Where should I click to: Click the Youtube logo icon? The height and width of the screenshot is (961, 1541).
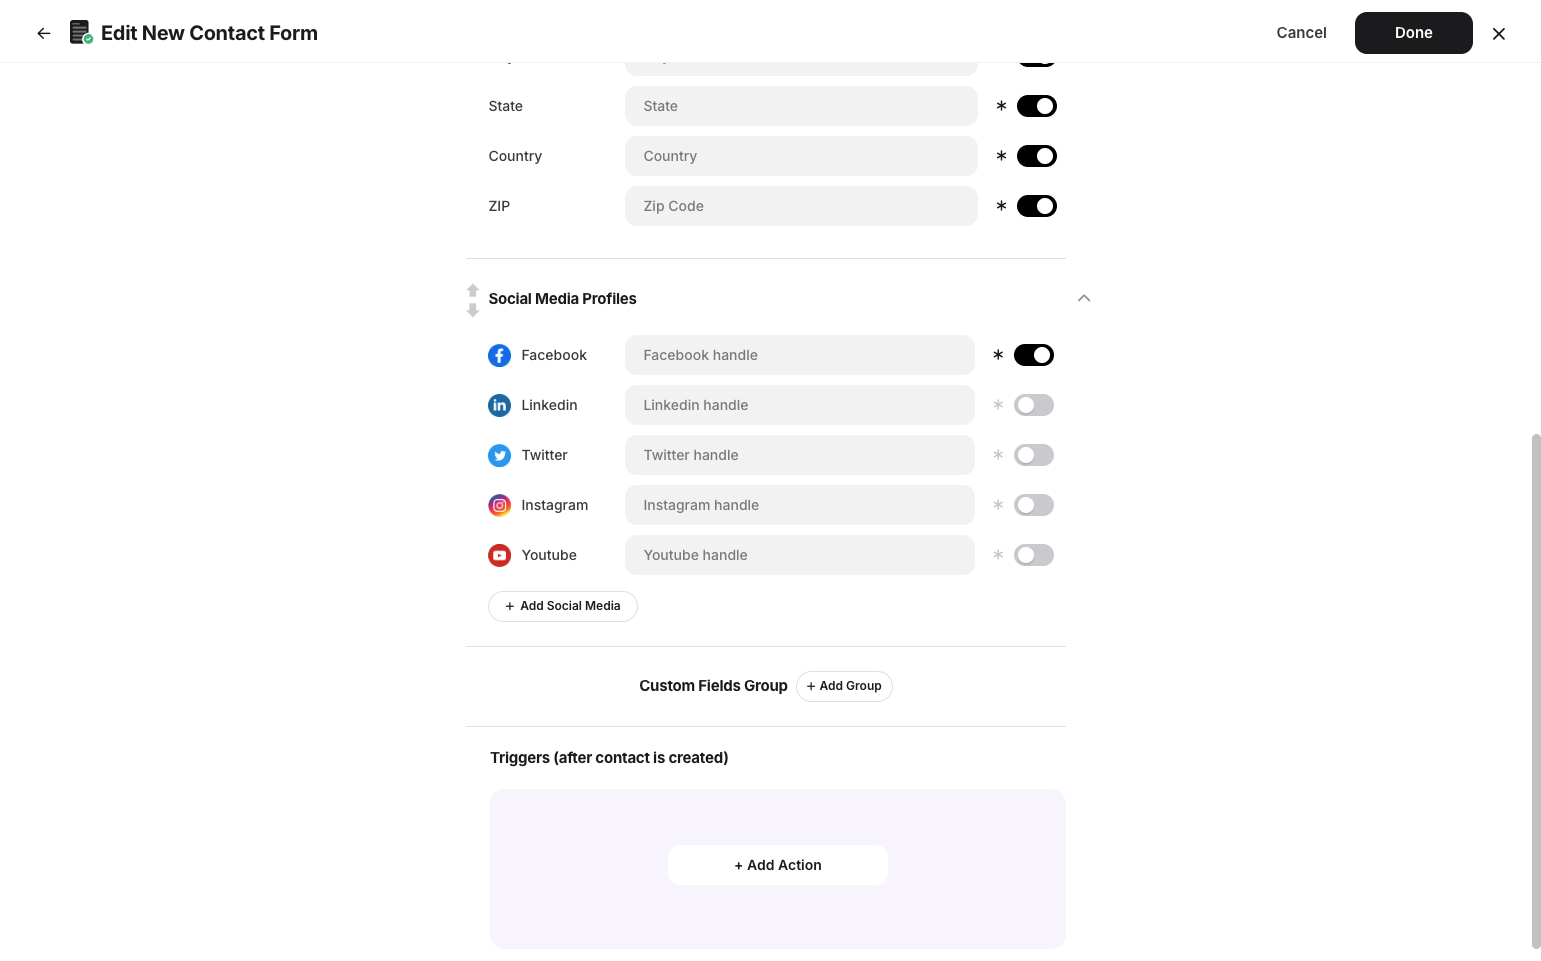click(x=499, y=555)
